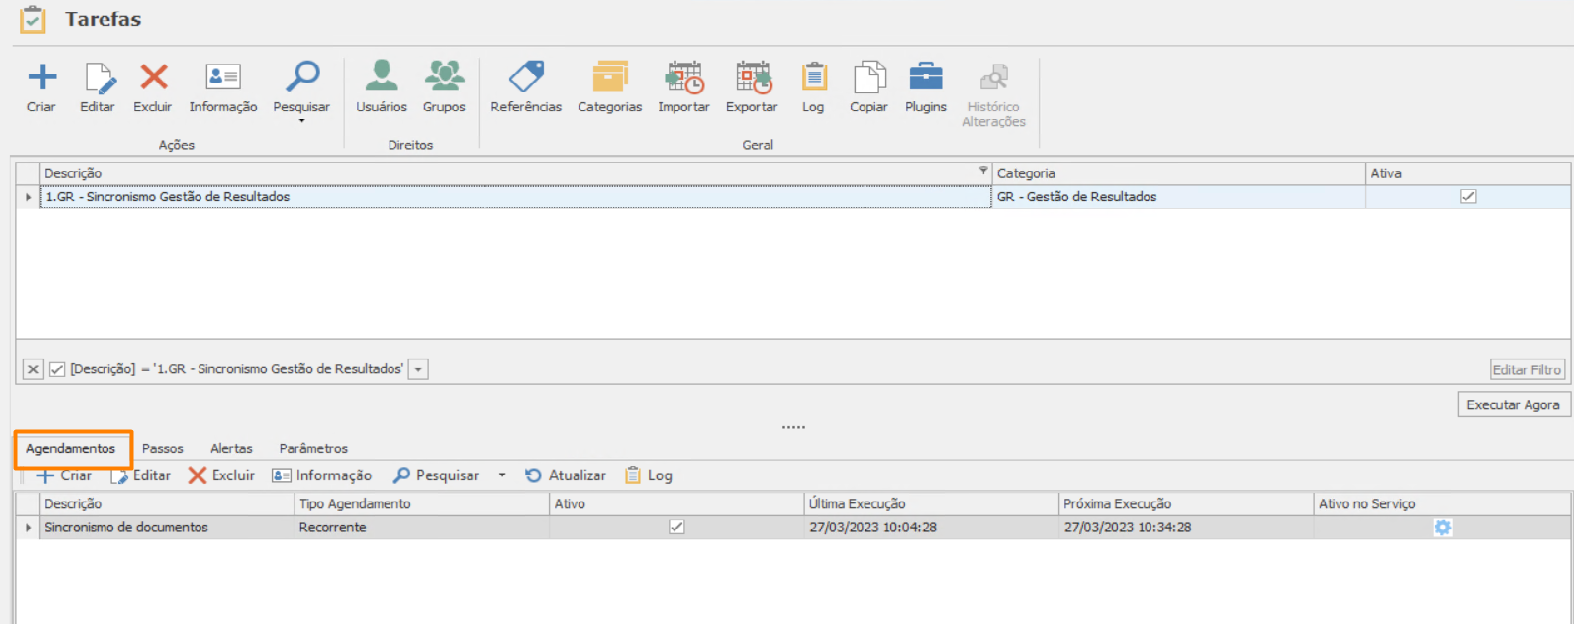Image resolution: width=1574 pixels, height=624 pixels.
Task: Select the 'Recorrente' cell
Action: [422, 527]
